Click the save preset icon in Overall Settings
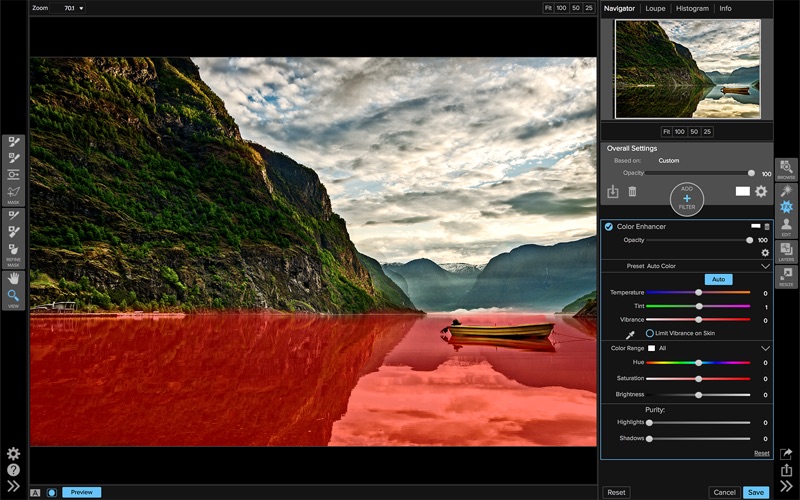The width and height of the screenshot is (800, 500). (x=613, y=192)
